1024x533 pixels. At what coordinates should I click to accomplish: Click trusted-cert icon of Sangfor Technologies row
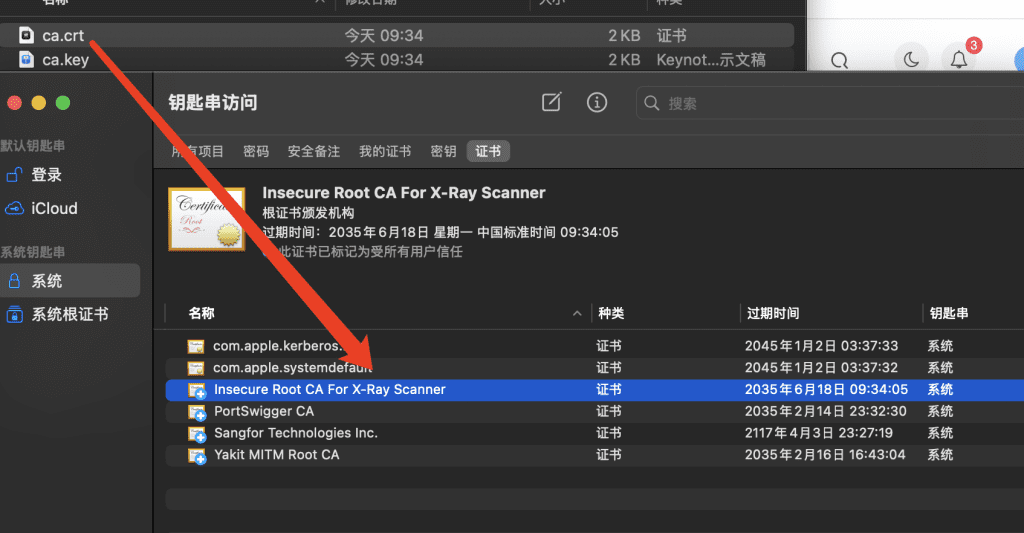(x=197, y=434)
